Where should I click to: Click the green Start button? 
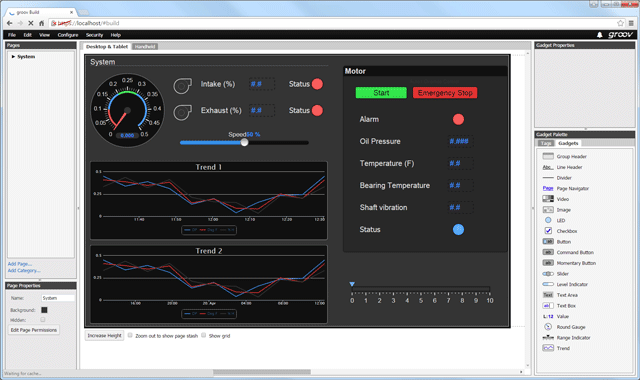point(381,93)
